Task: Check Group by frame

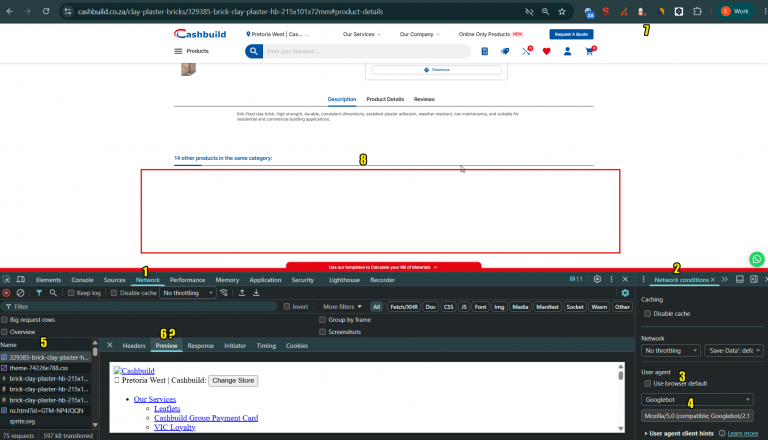Action: (322, 319)
